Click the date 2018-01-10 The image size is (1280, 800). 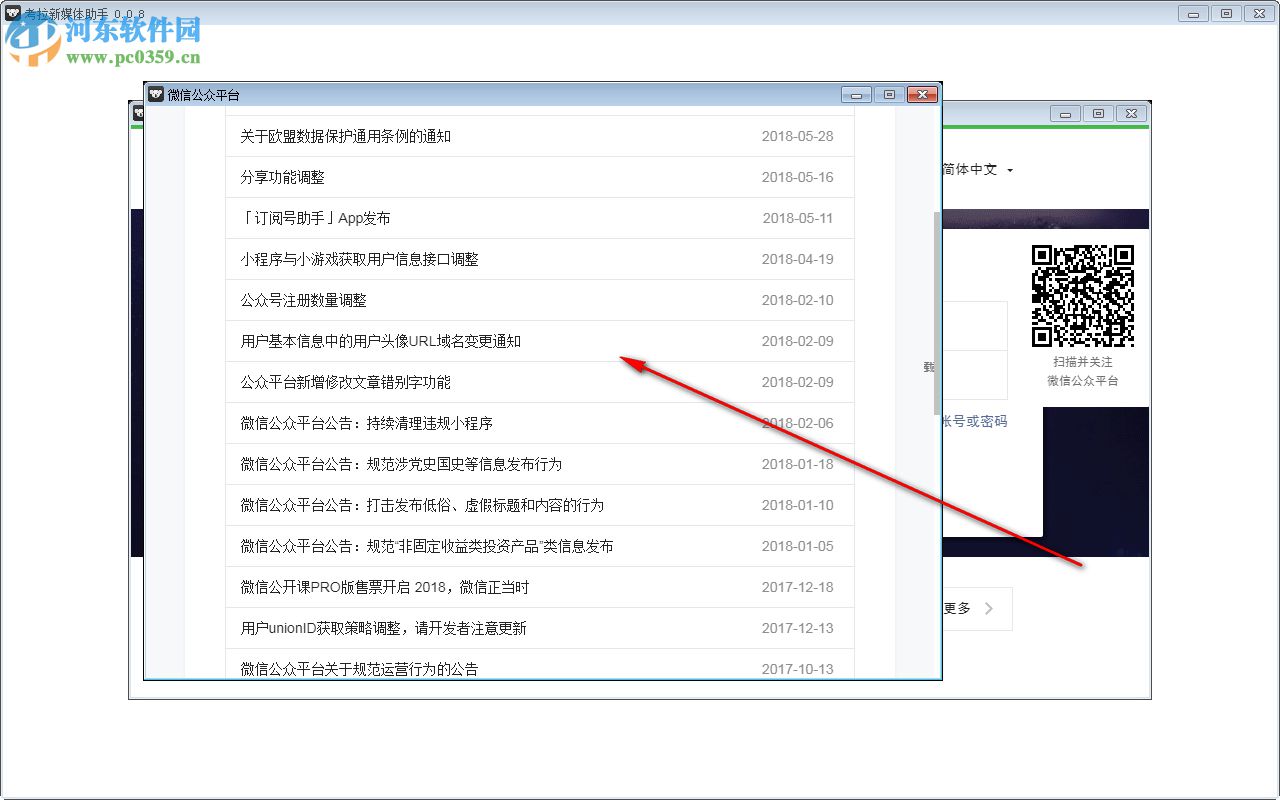797,505
